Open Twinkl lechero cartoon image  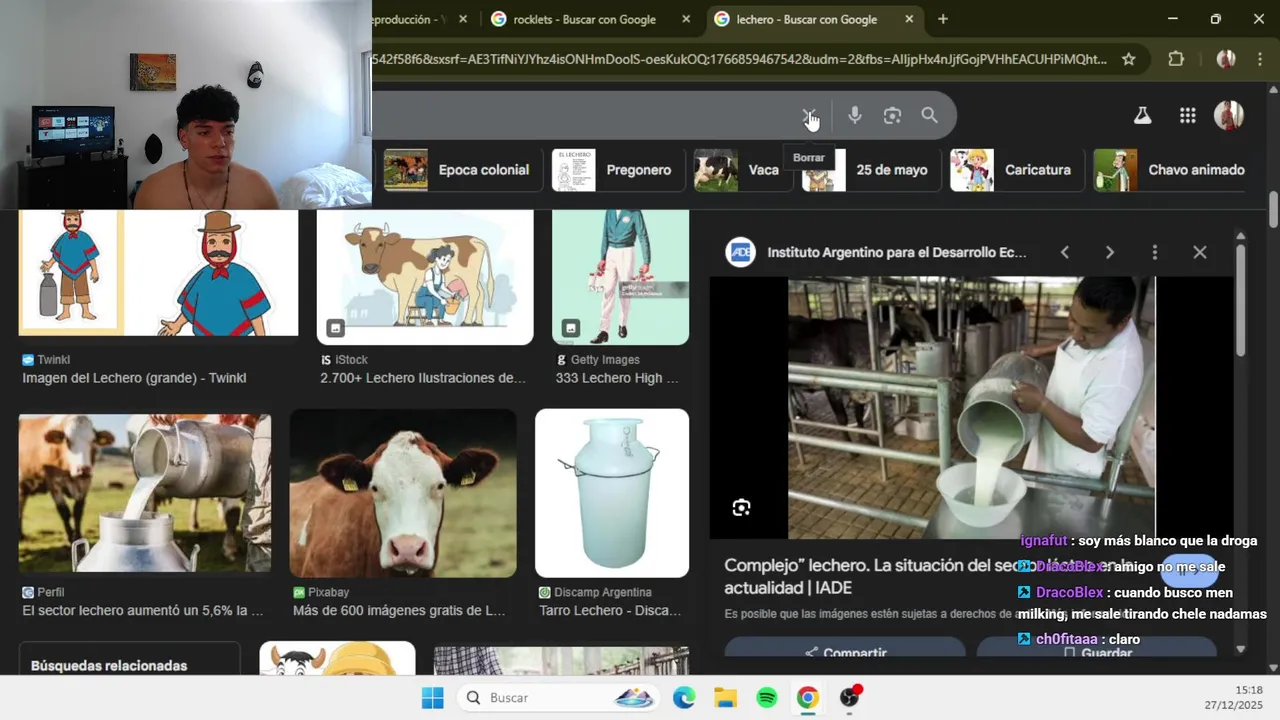tap(158, 273)
